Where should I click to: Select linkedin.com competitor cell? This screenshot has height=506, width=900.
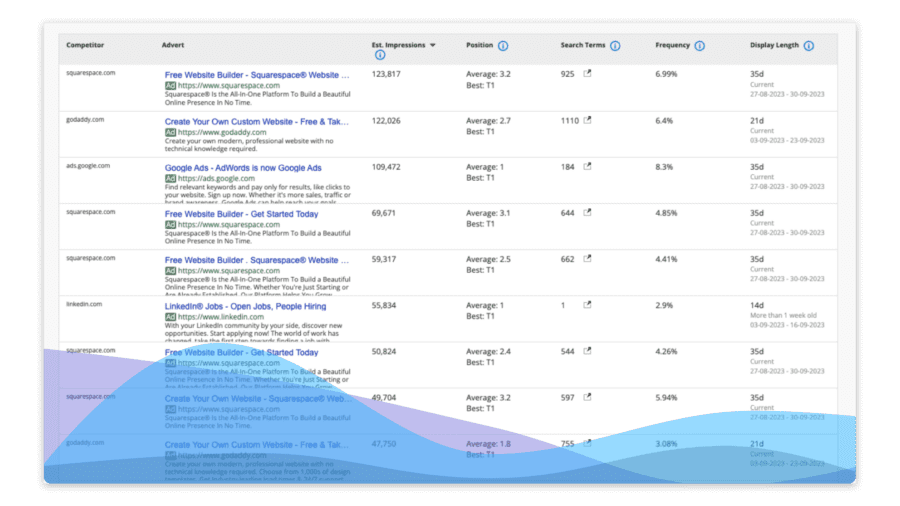pyautogui.click(x=84, y=304)
